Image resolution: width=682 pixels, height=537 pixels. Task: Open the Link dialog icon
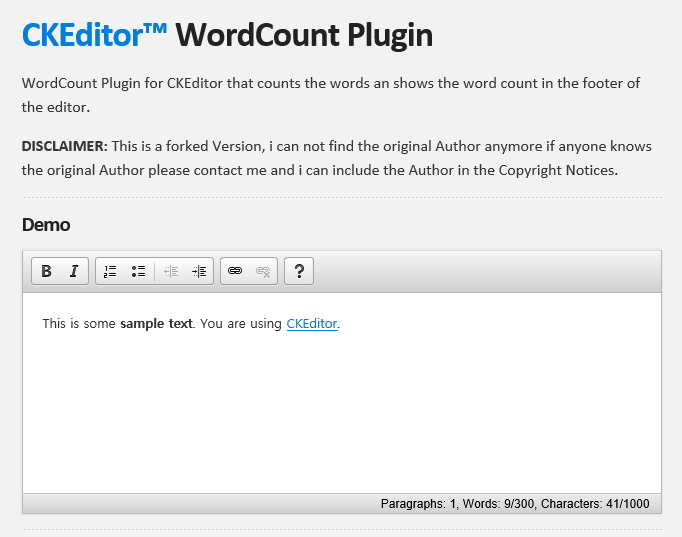pyautogui.click(x=235, y=271)
